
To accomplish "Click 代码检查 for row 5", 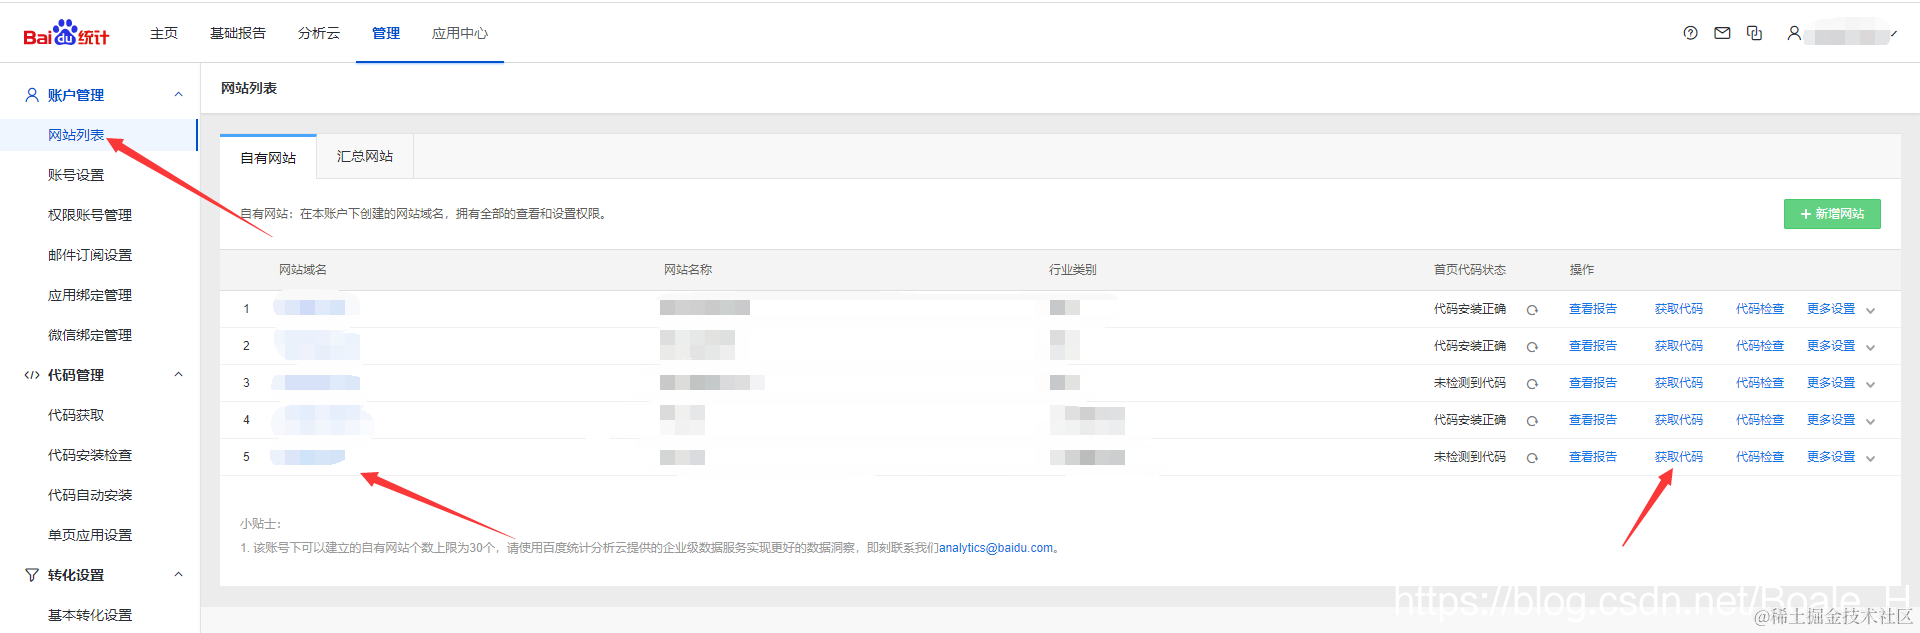I will pyautogui.click(x=1760, y=457).
